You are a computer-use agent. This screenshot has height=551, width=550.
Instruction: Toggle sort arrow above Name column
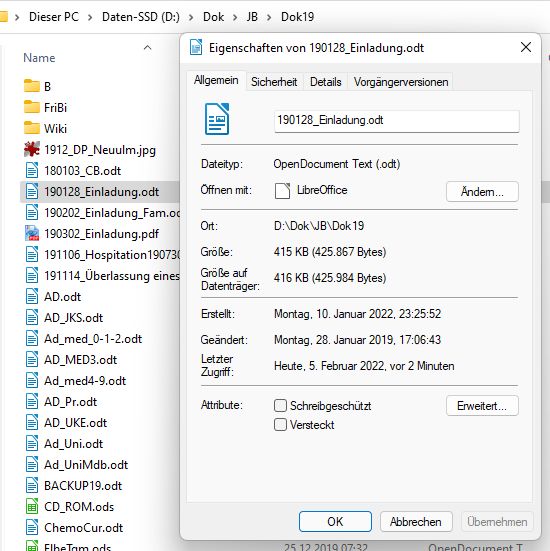tap(148, 47)
